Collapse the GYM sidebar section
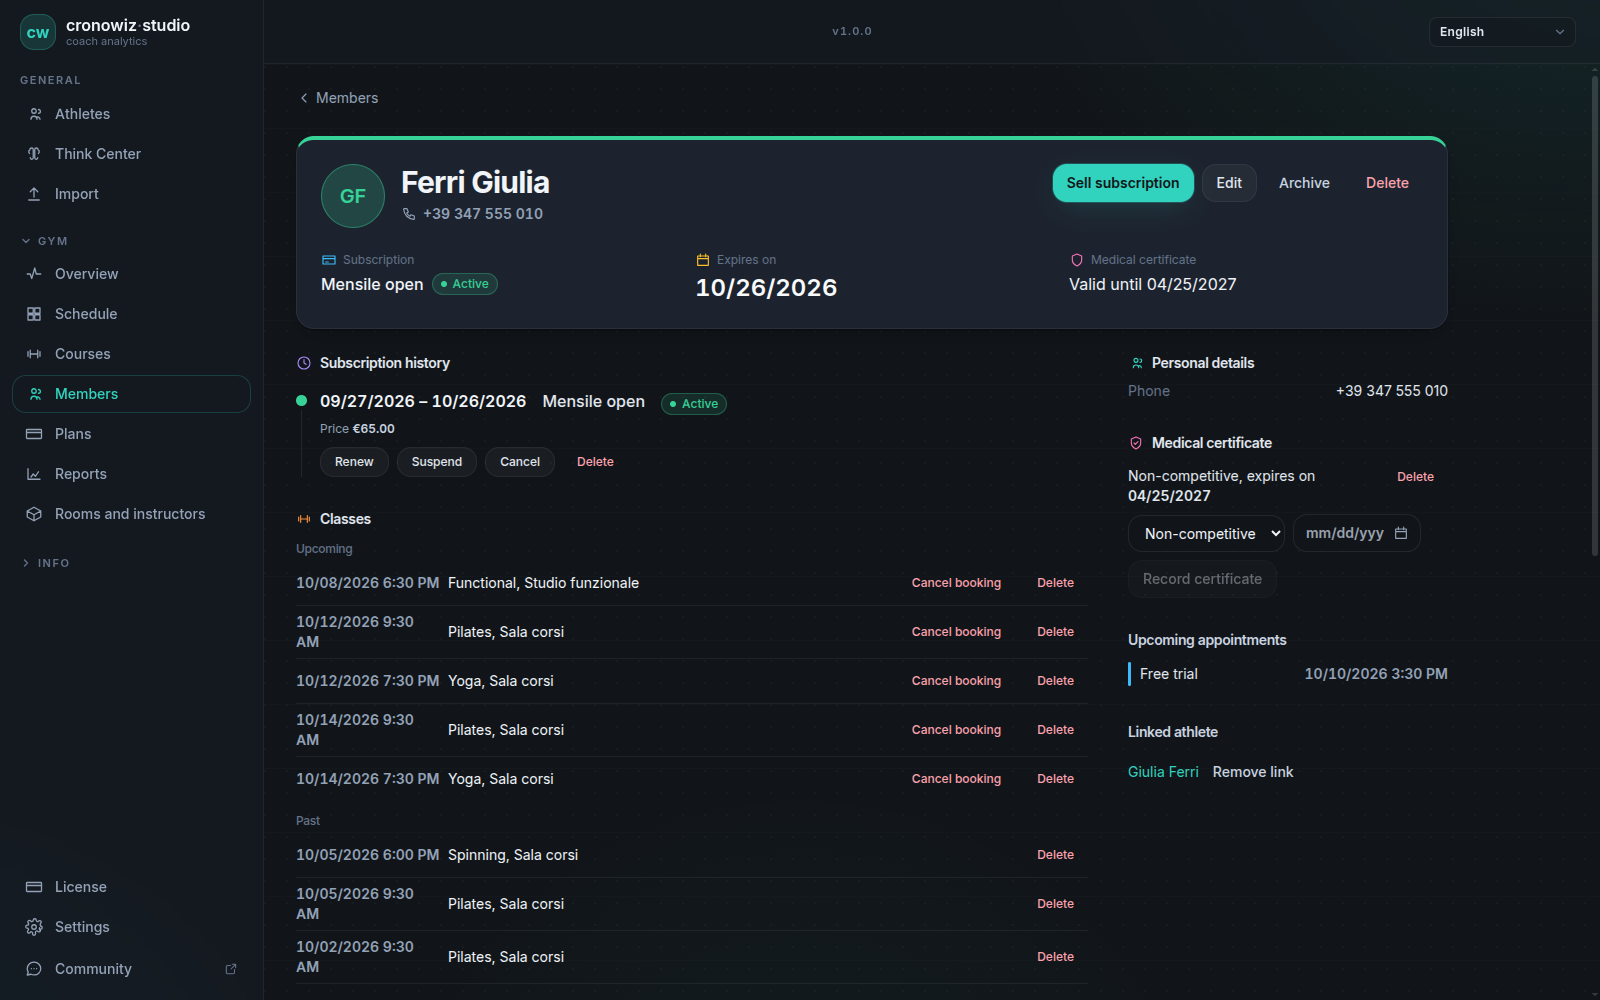The image size is (1600, 1000). 45,241
